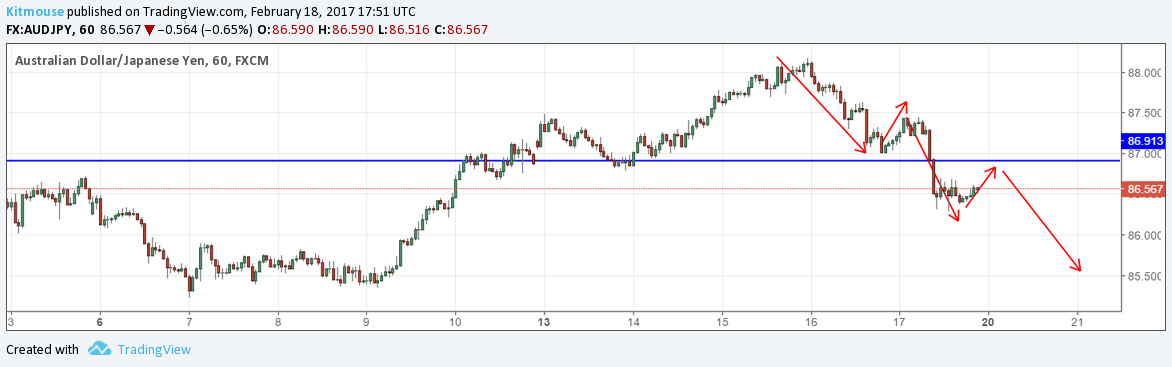This screenshot has width=1172, height=367.
Task: Select the H:86.590 high value
Action: pos(346,29)
